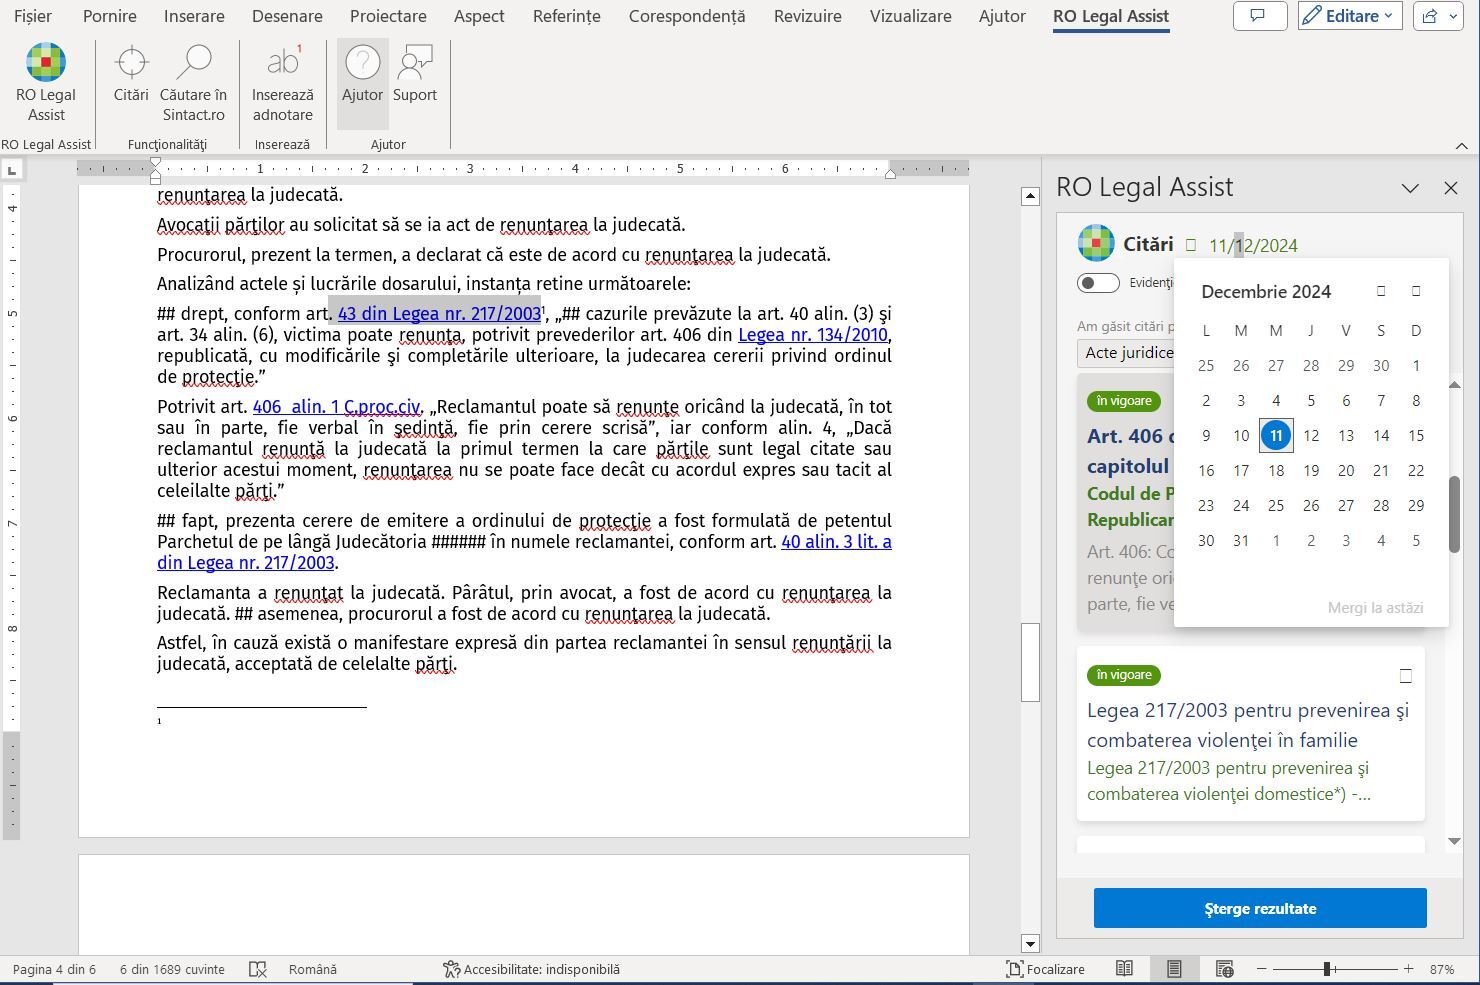Switch to the Inserare tab

click(x=195, y=16)
